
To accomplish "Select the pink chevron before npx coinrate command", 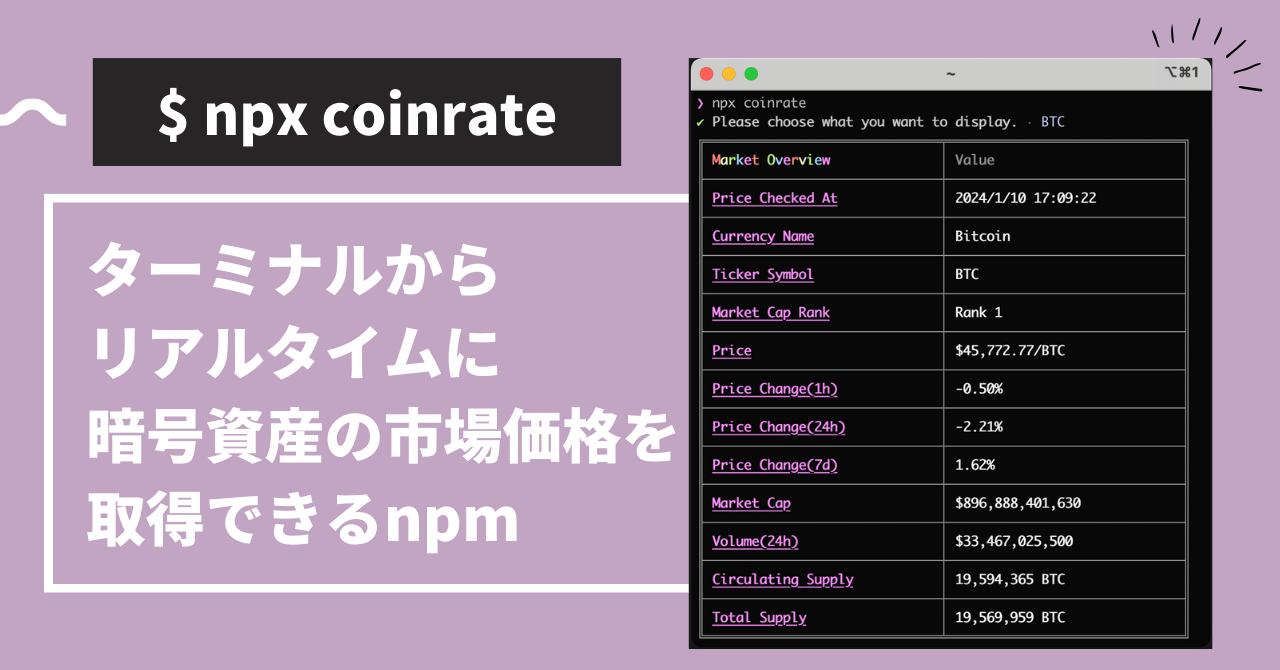I will (700, 102).
